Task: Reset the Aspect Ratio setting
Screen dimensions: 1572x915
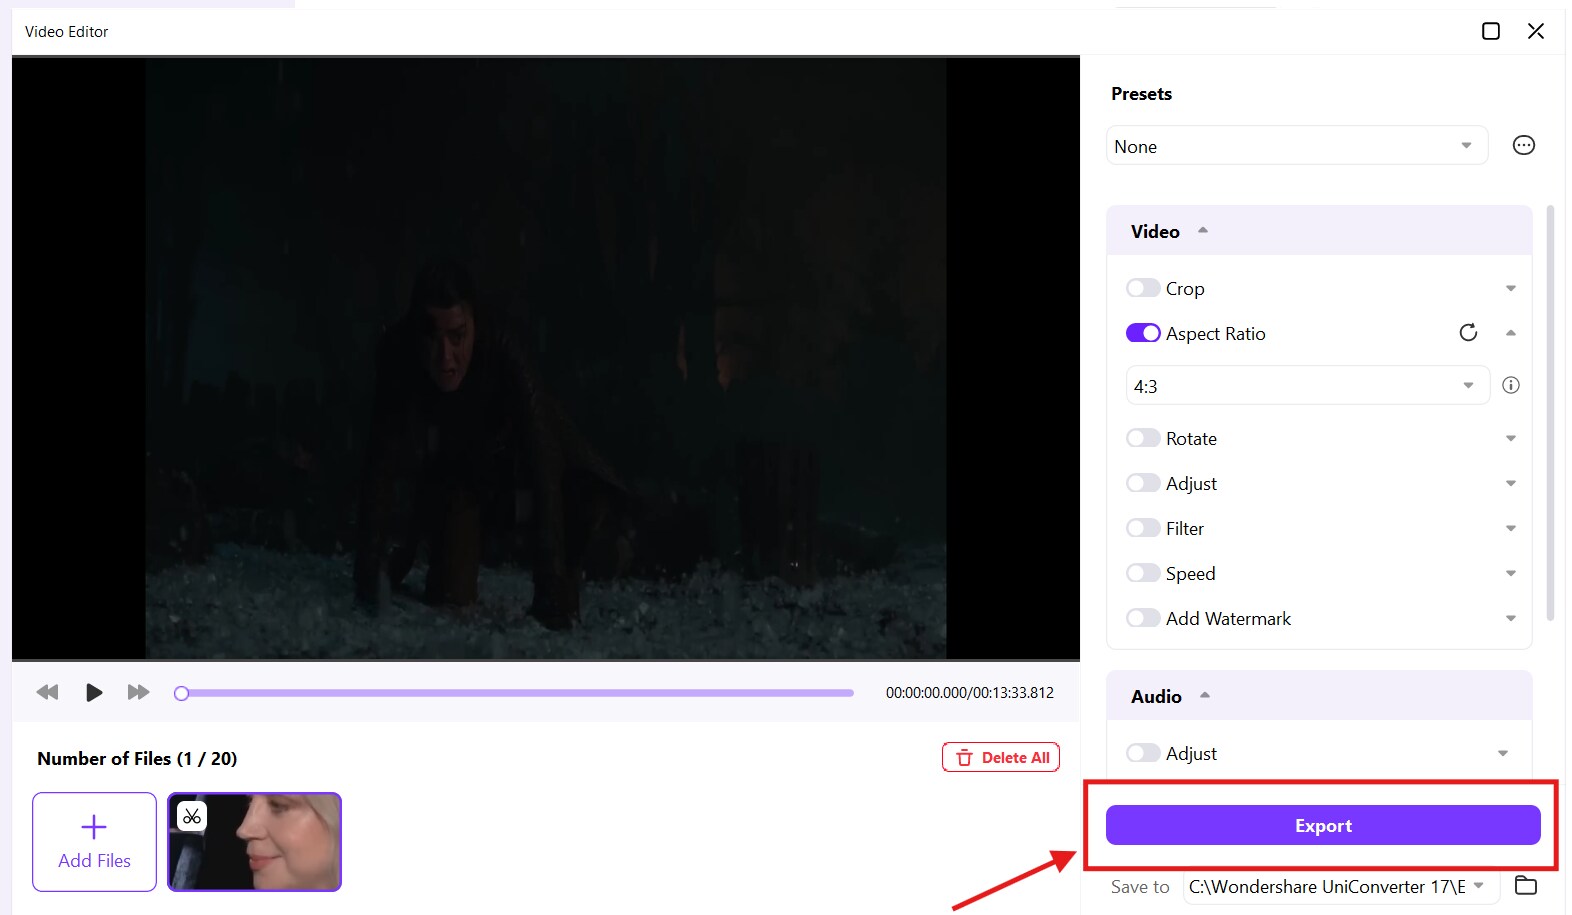Action: [x=1468, y=332]
